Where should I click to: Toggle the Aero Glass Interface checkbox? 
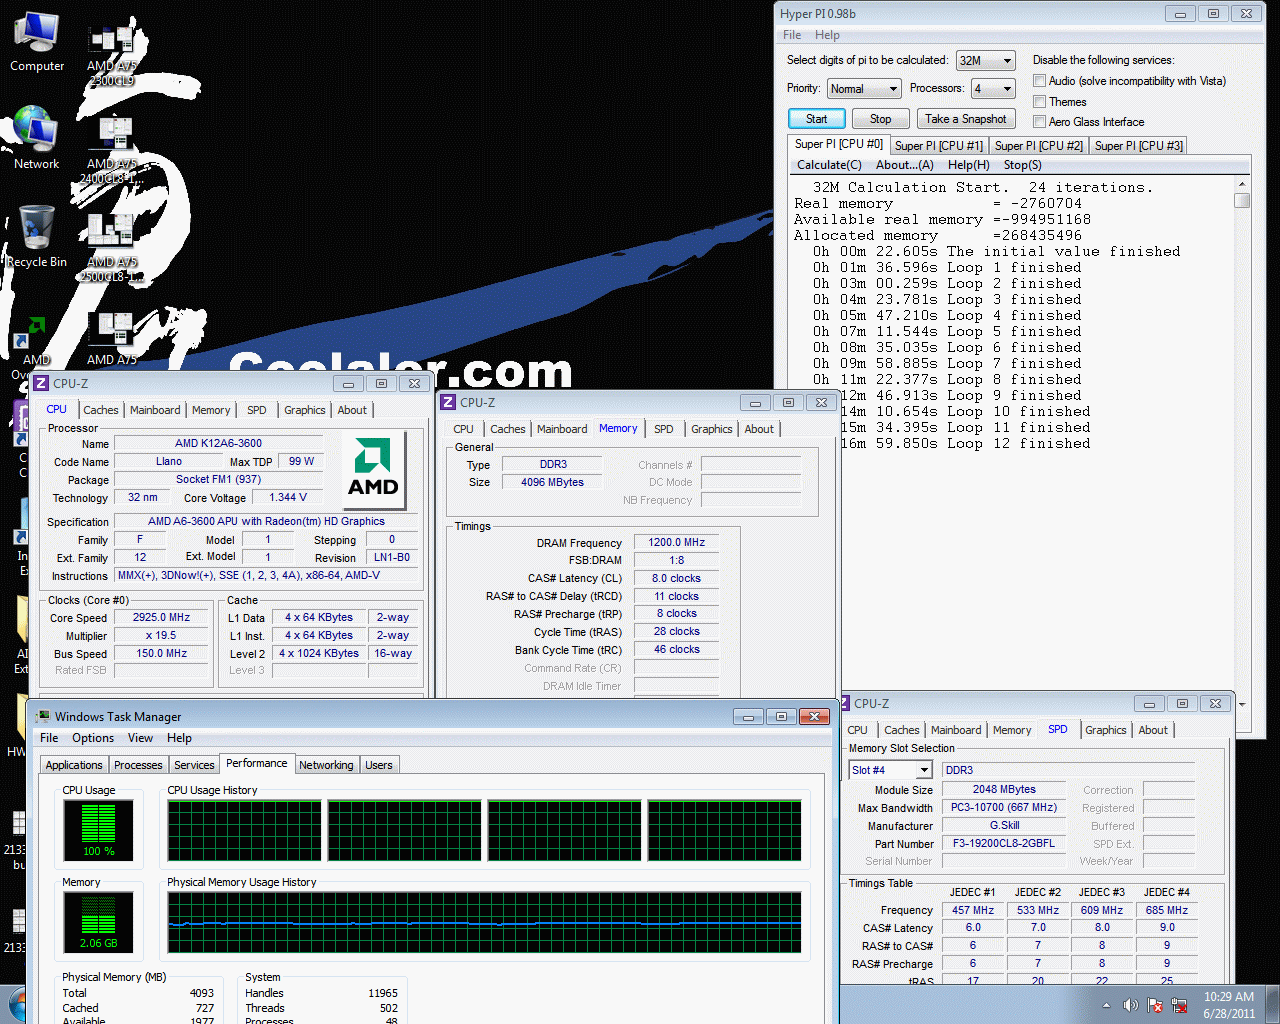(1039, 122)
